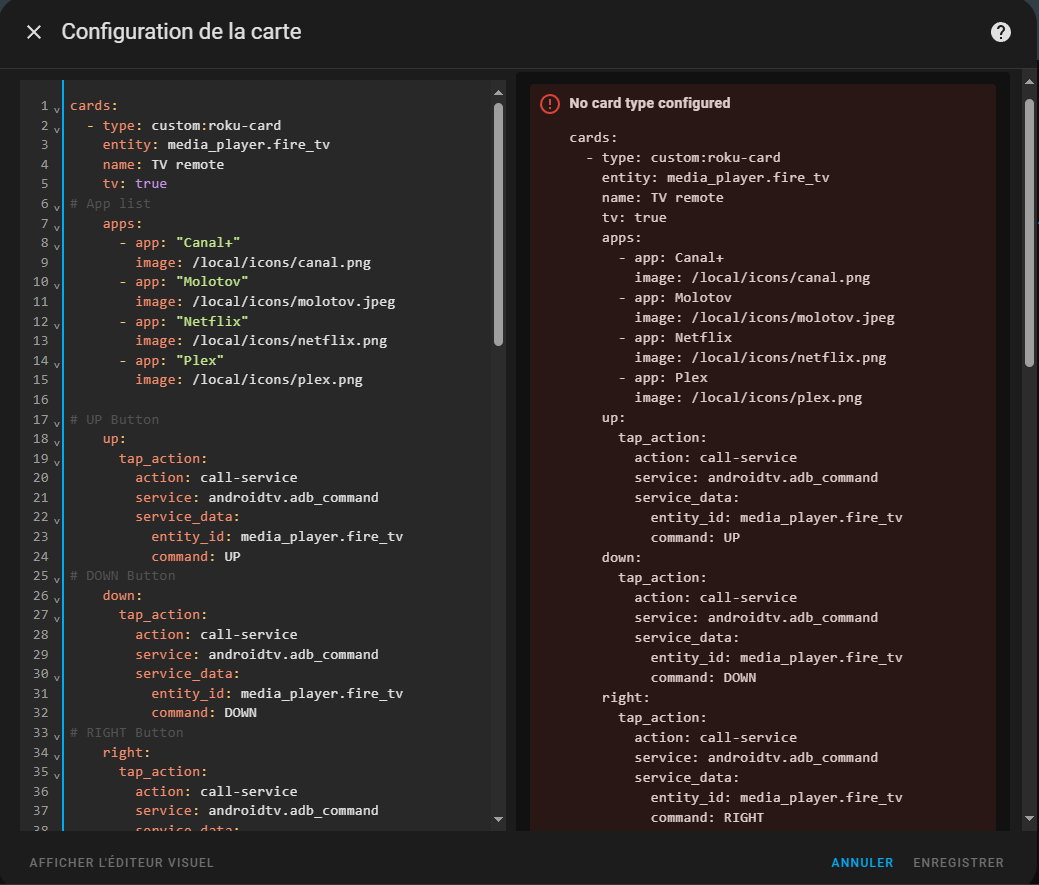
Task: Switch to the visual editor (Afficher l'éditeur visuel)
Action: (x=121, y=862)
